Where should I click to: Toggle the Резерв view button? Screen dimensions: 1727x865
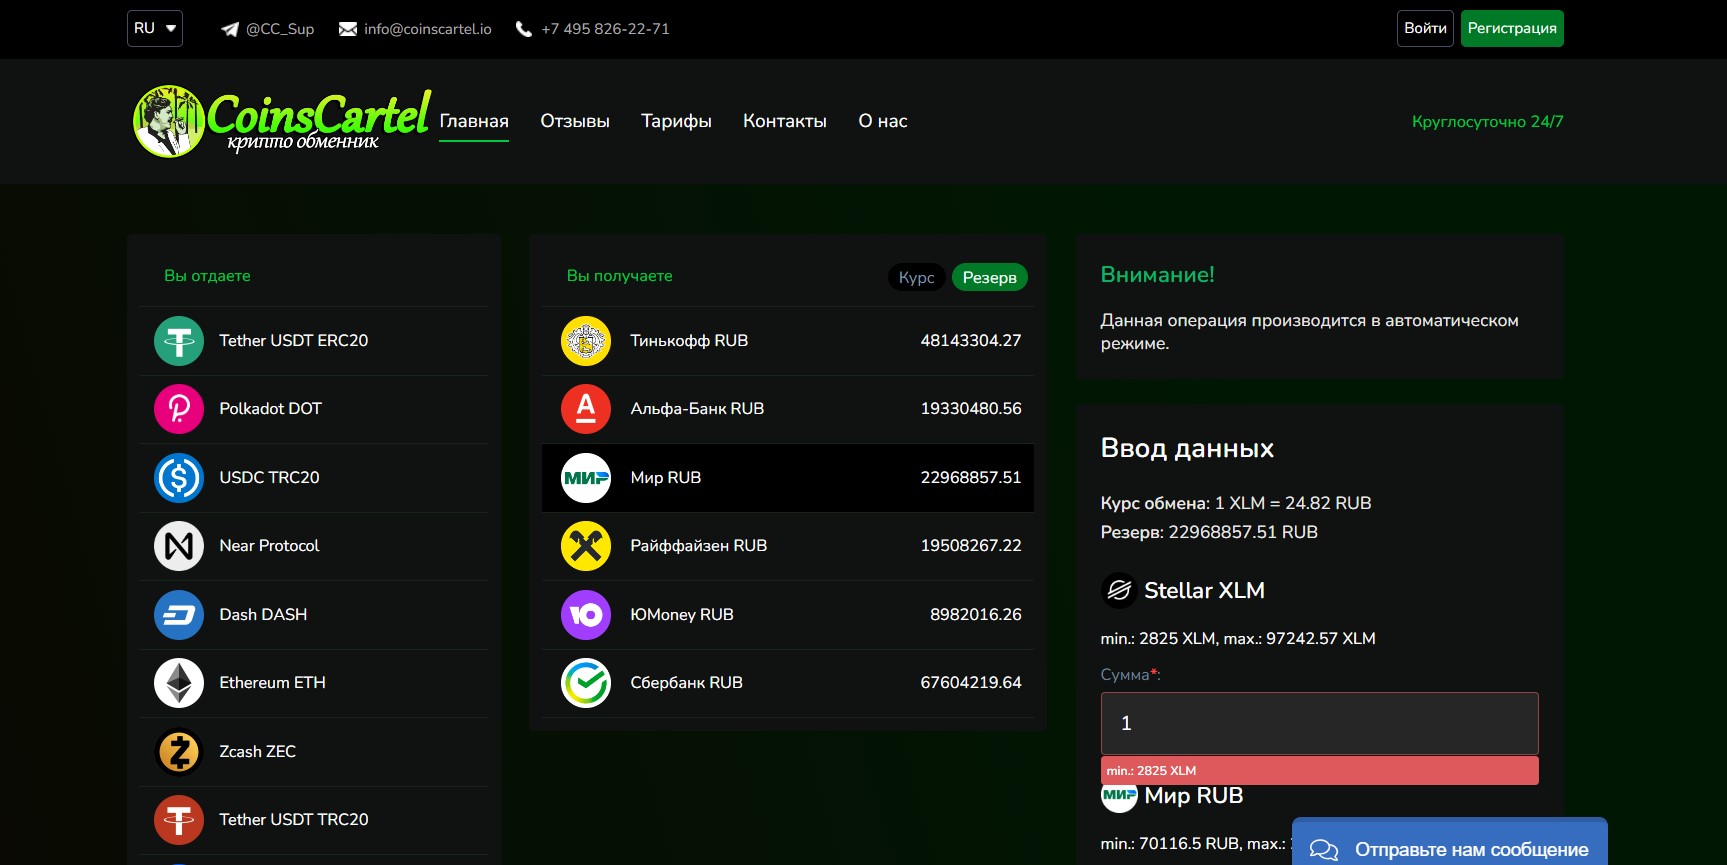coord(989,277)
